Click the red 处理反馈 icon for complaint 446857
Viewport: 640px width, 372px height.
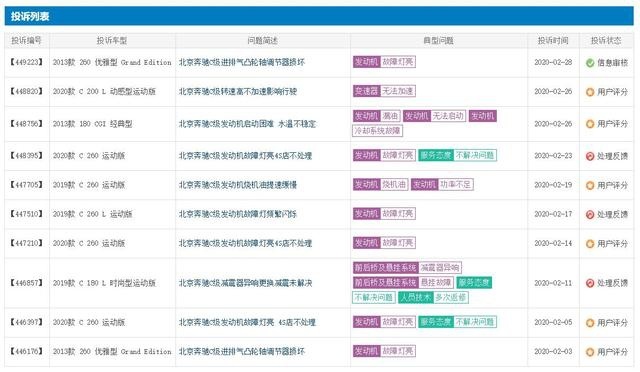tap(590, 283)
